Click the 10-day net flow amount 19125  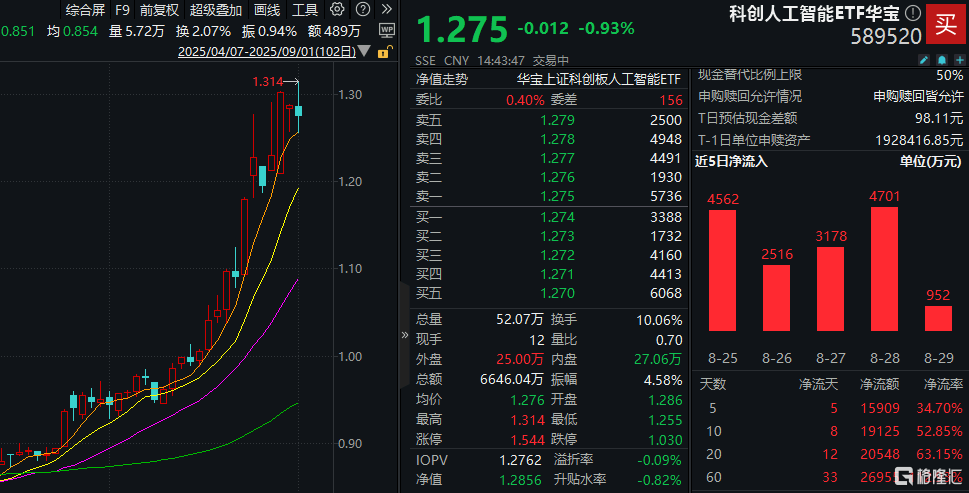point(880,431)
